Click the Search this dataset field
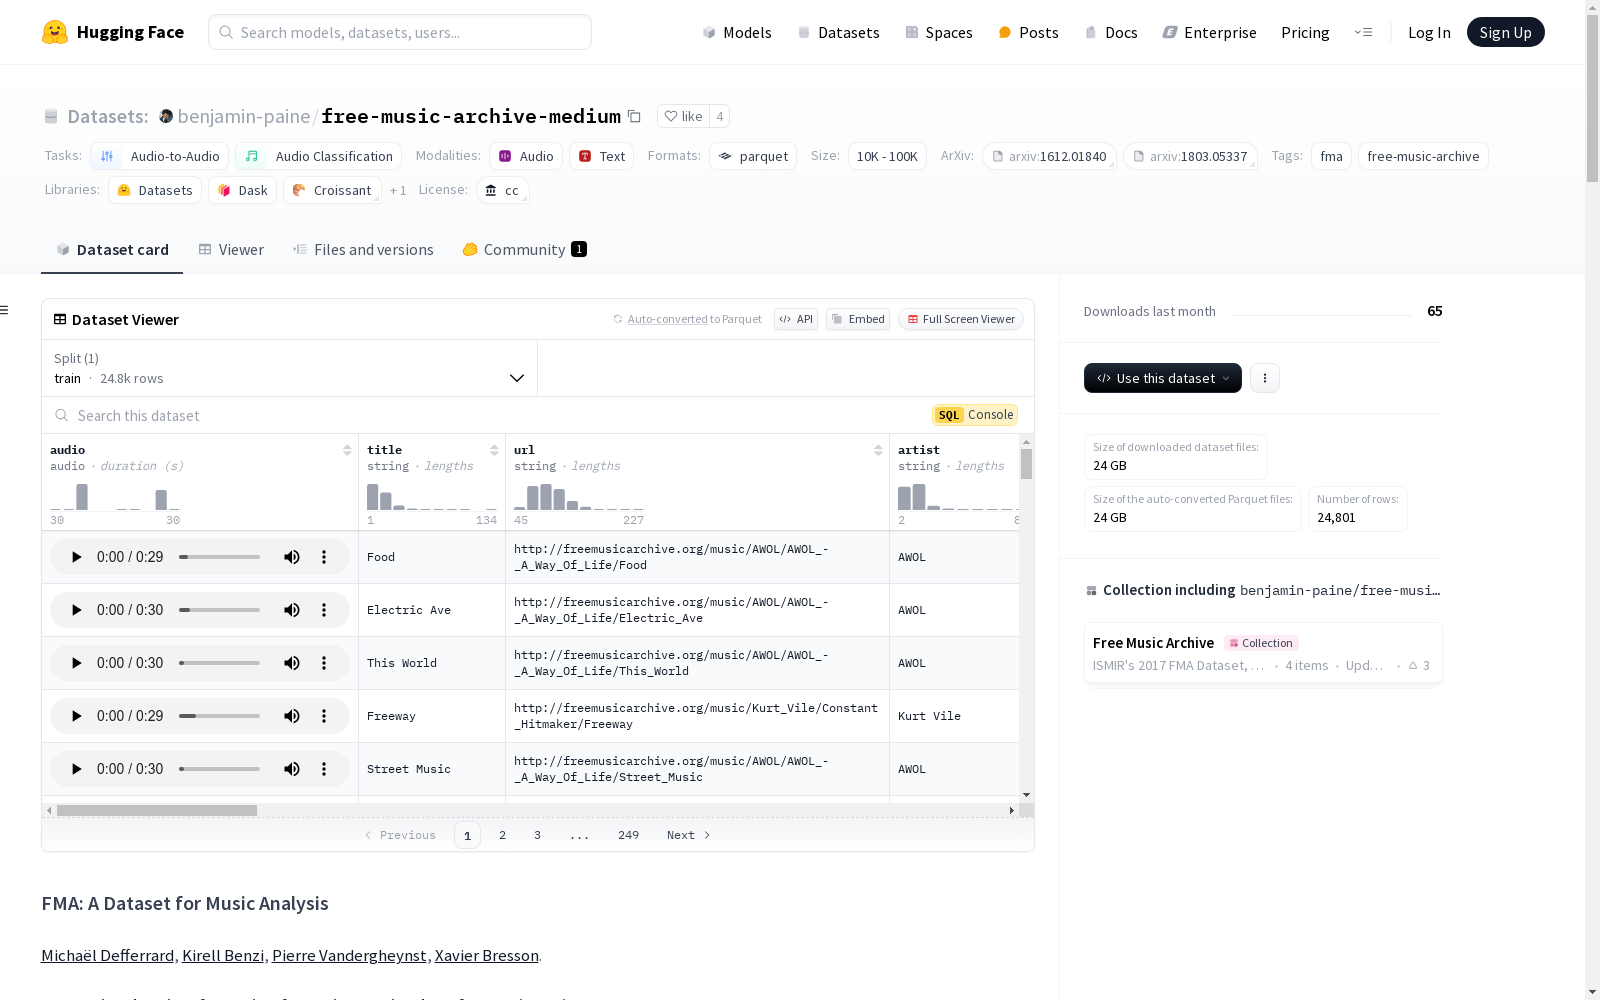 490,415
